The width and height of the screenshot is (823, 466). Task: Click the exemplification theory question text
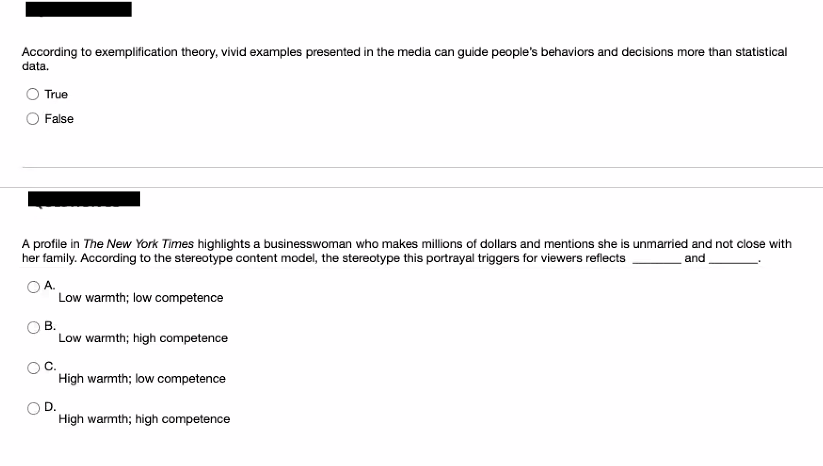pos(404,59)
